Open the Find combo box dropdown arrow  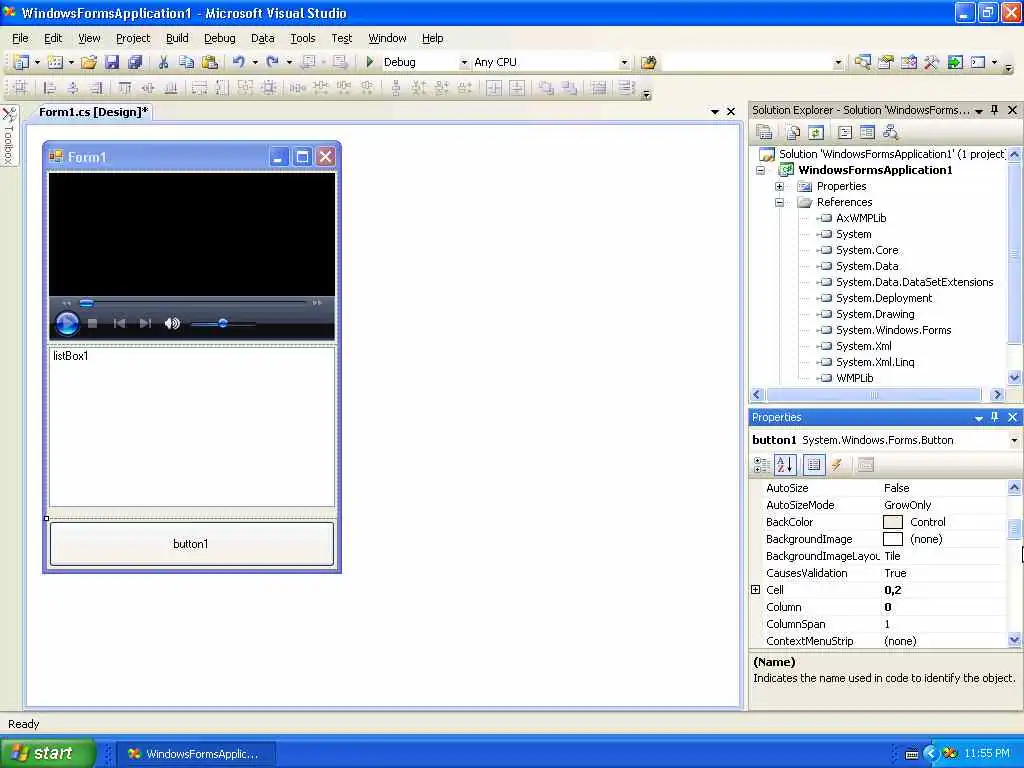[x=839, y=63]
